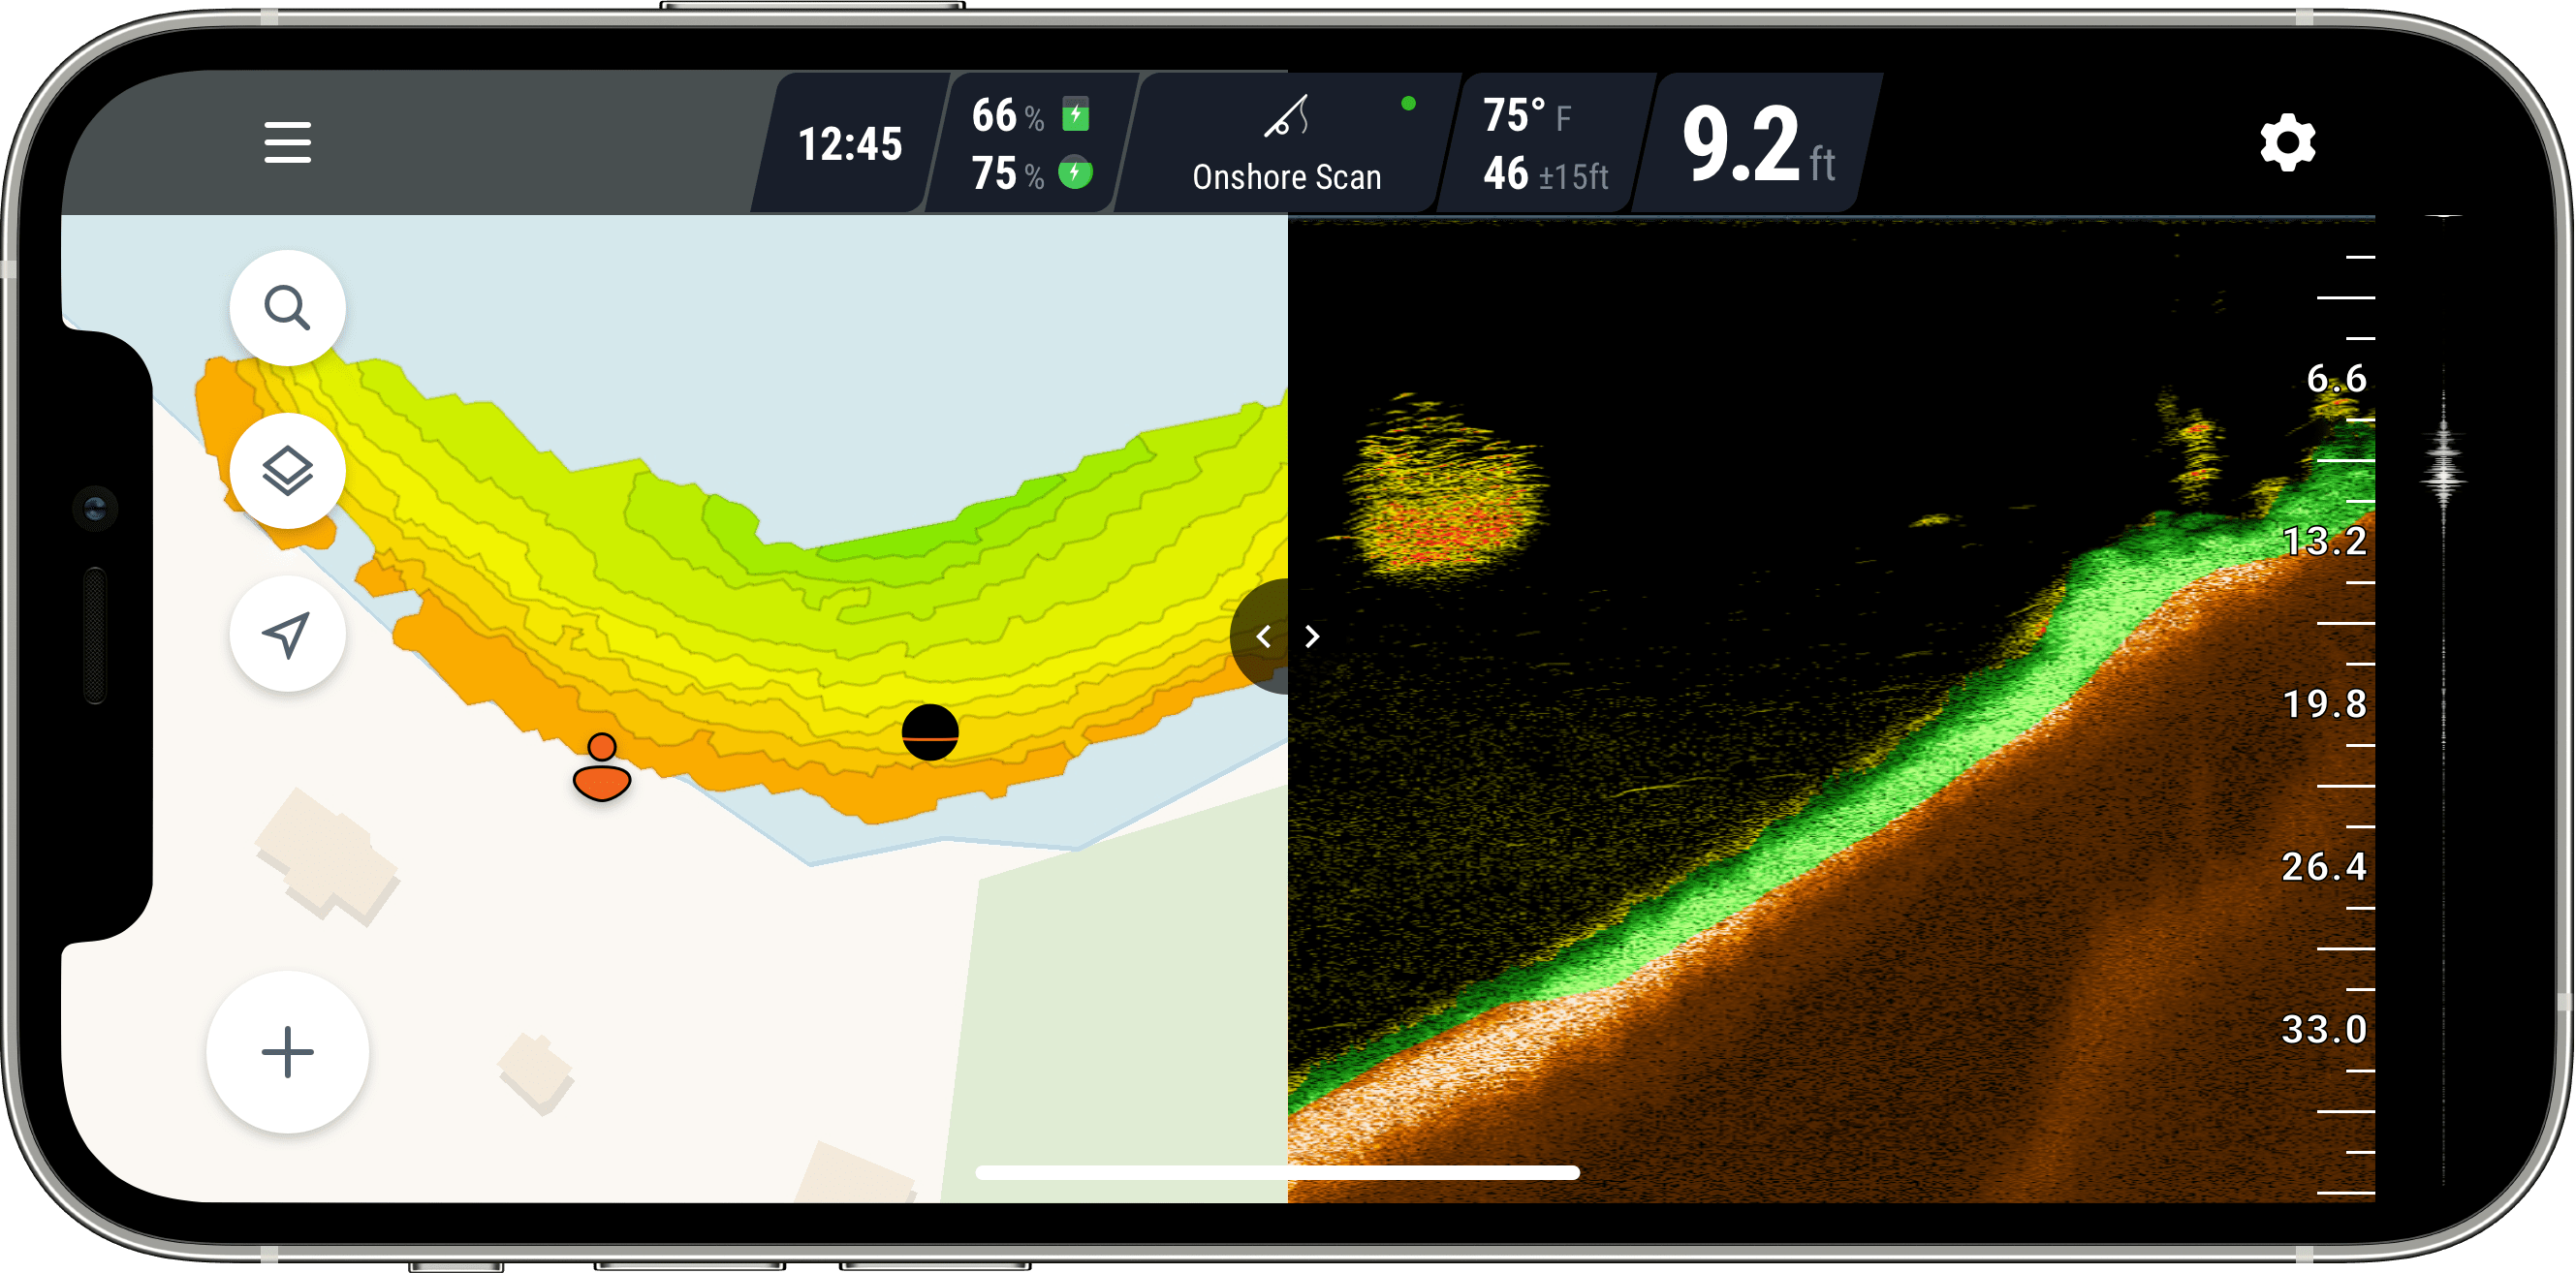The height and width of the screenshot is (1273, 2576).
Task: Select the orange angler marker on map
Action: tap(601, 767)
